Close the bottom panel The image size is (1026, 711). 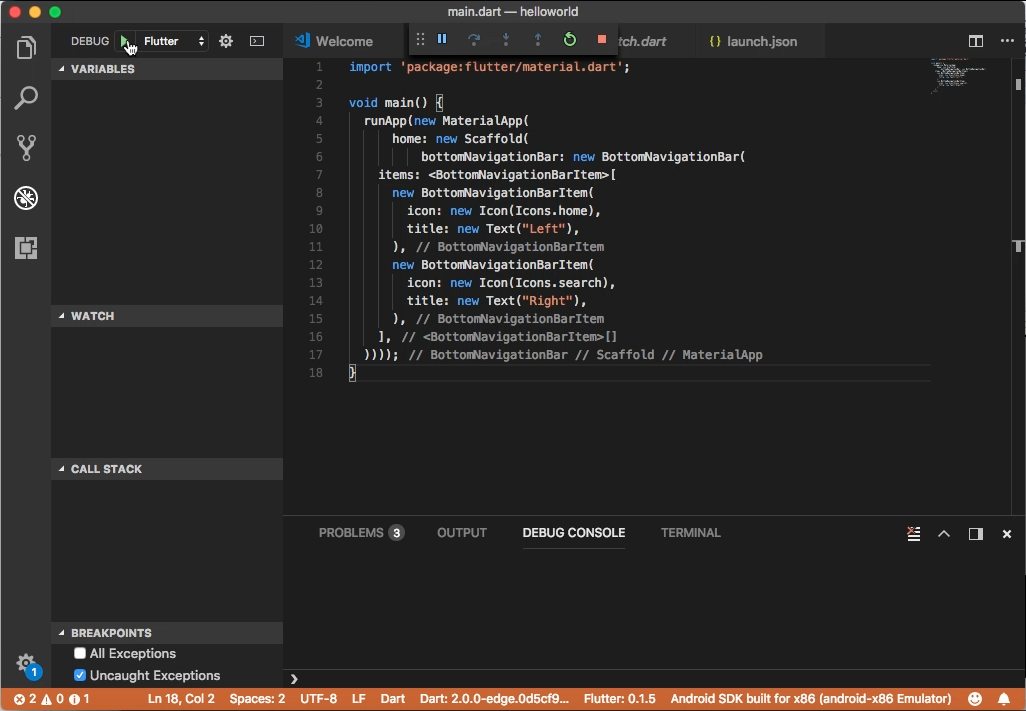[x=1007, y=534]
